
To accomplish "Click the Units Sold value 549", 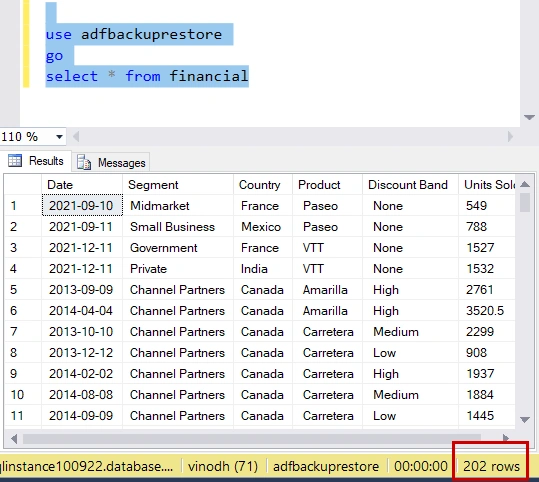I will pyautogui.click(x=487, y=206).
